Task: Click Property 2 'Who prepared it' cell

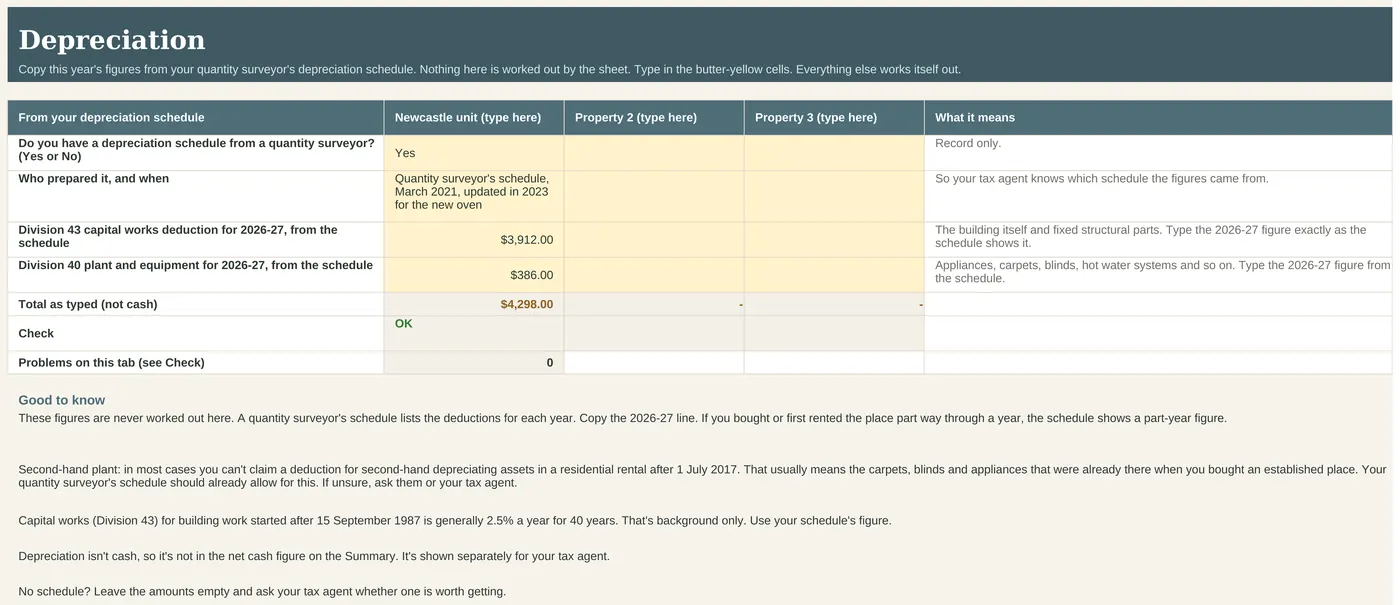Action: click(x=654, y=196)
